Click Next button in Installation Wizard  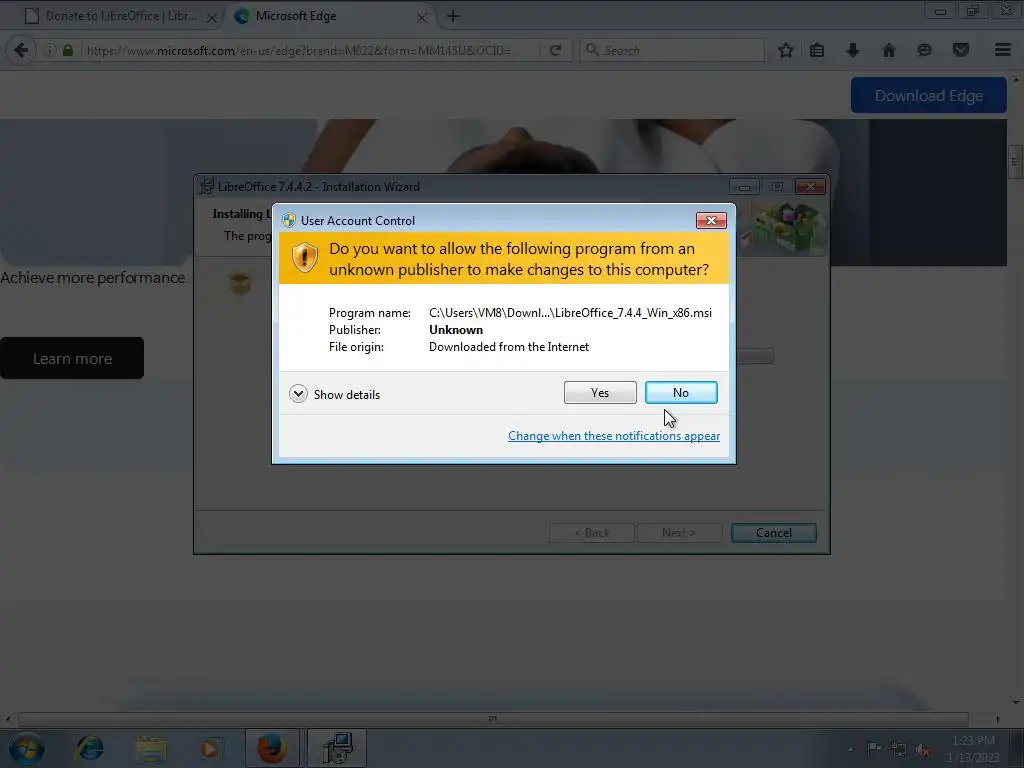pos(679,533)
